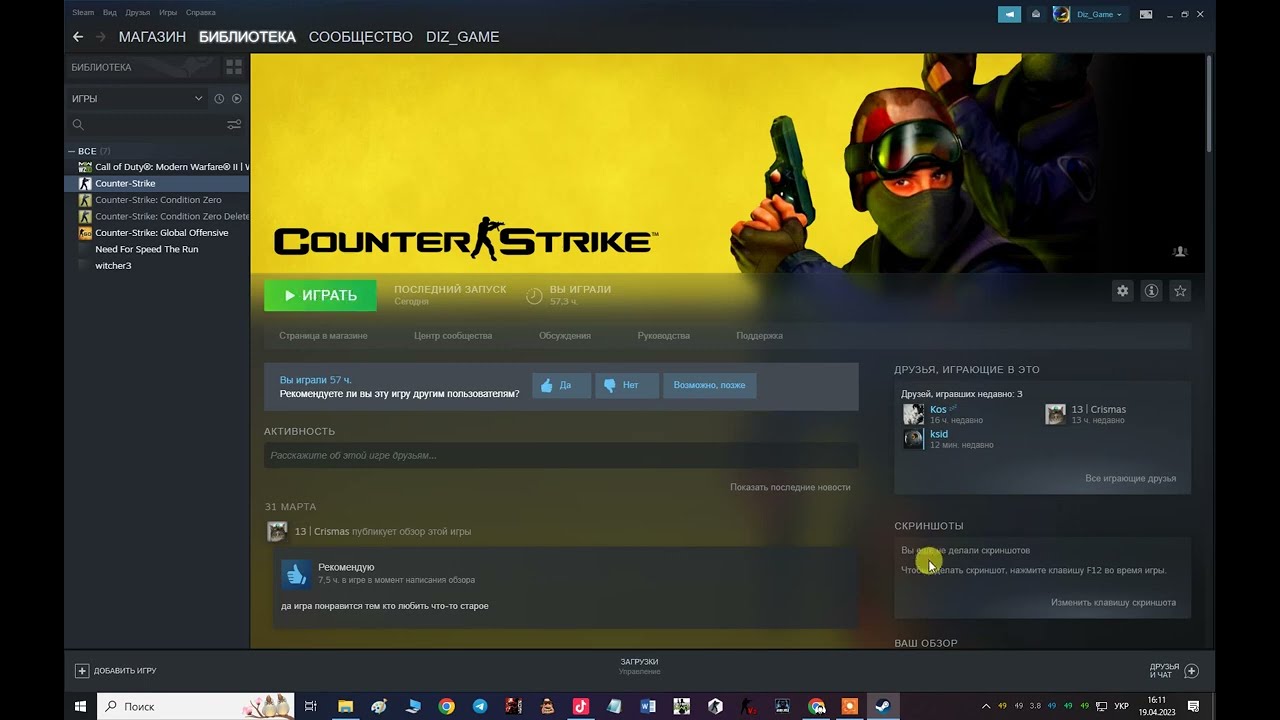
Task: Open Центр сообщества link
Action: click(453, 336)
